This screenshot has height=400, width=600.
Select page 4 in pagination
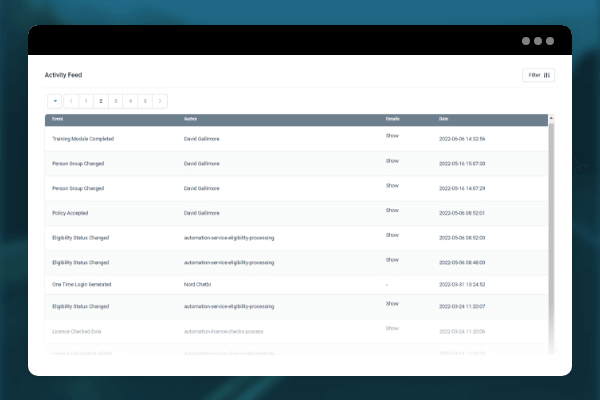point(130,101)
